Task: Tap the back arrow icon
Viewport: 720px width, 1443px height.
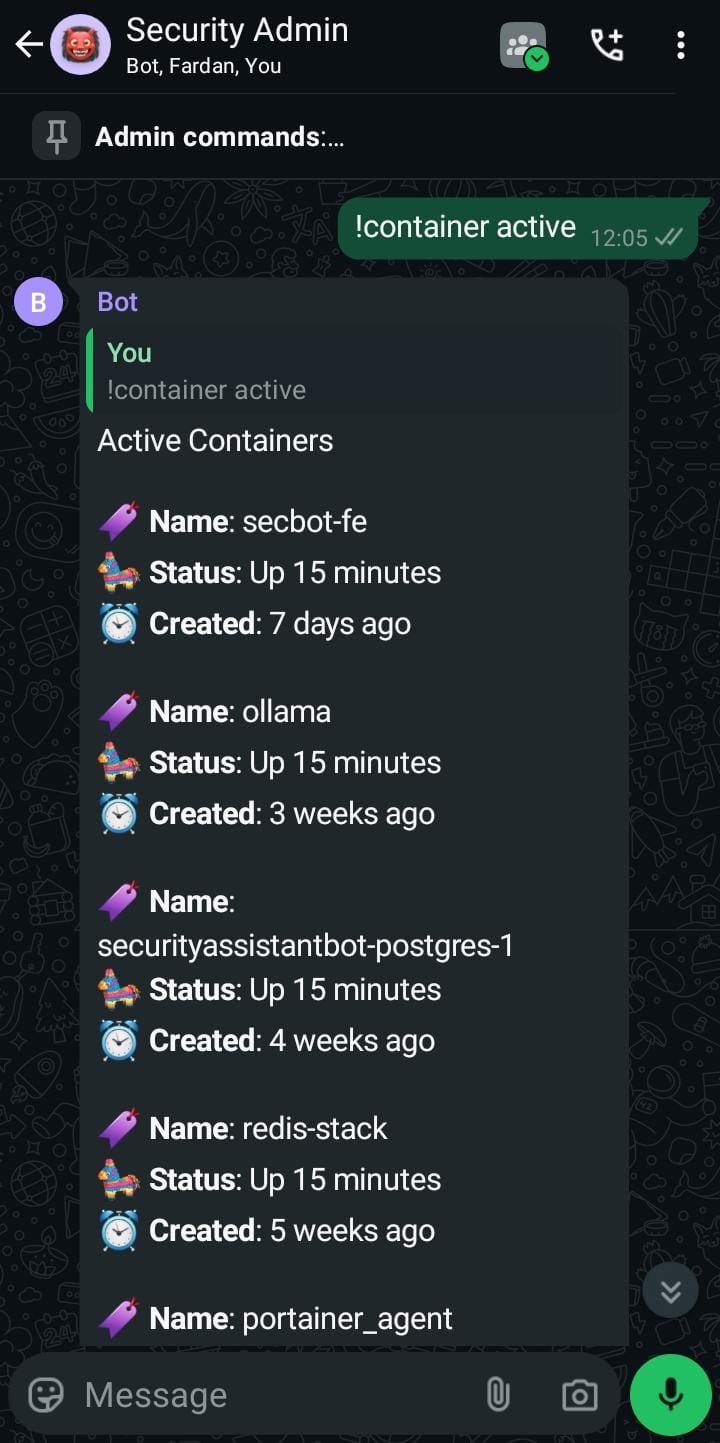Action: [28, 45]
